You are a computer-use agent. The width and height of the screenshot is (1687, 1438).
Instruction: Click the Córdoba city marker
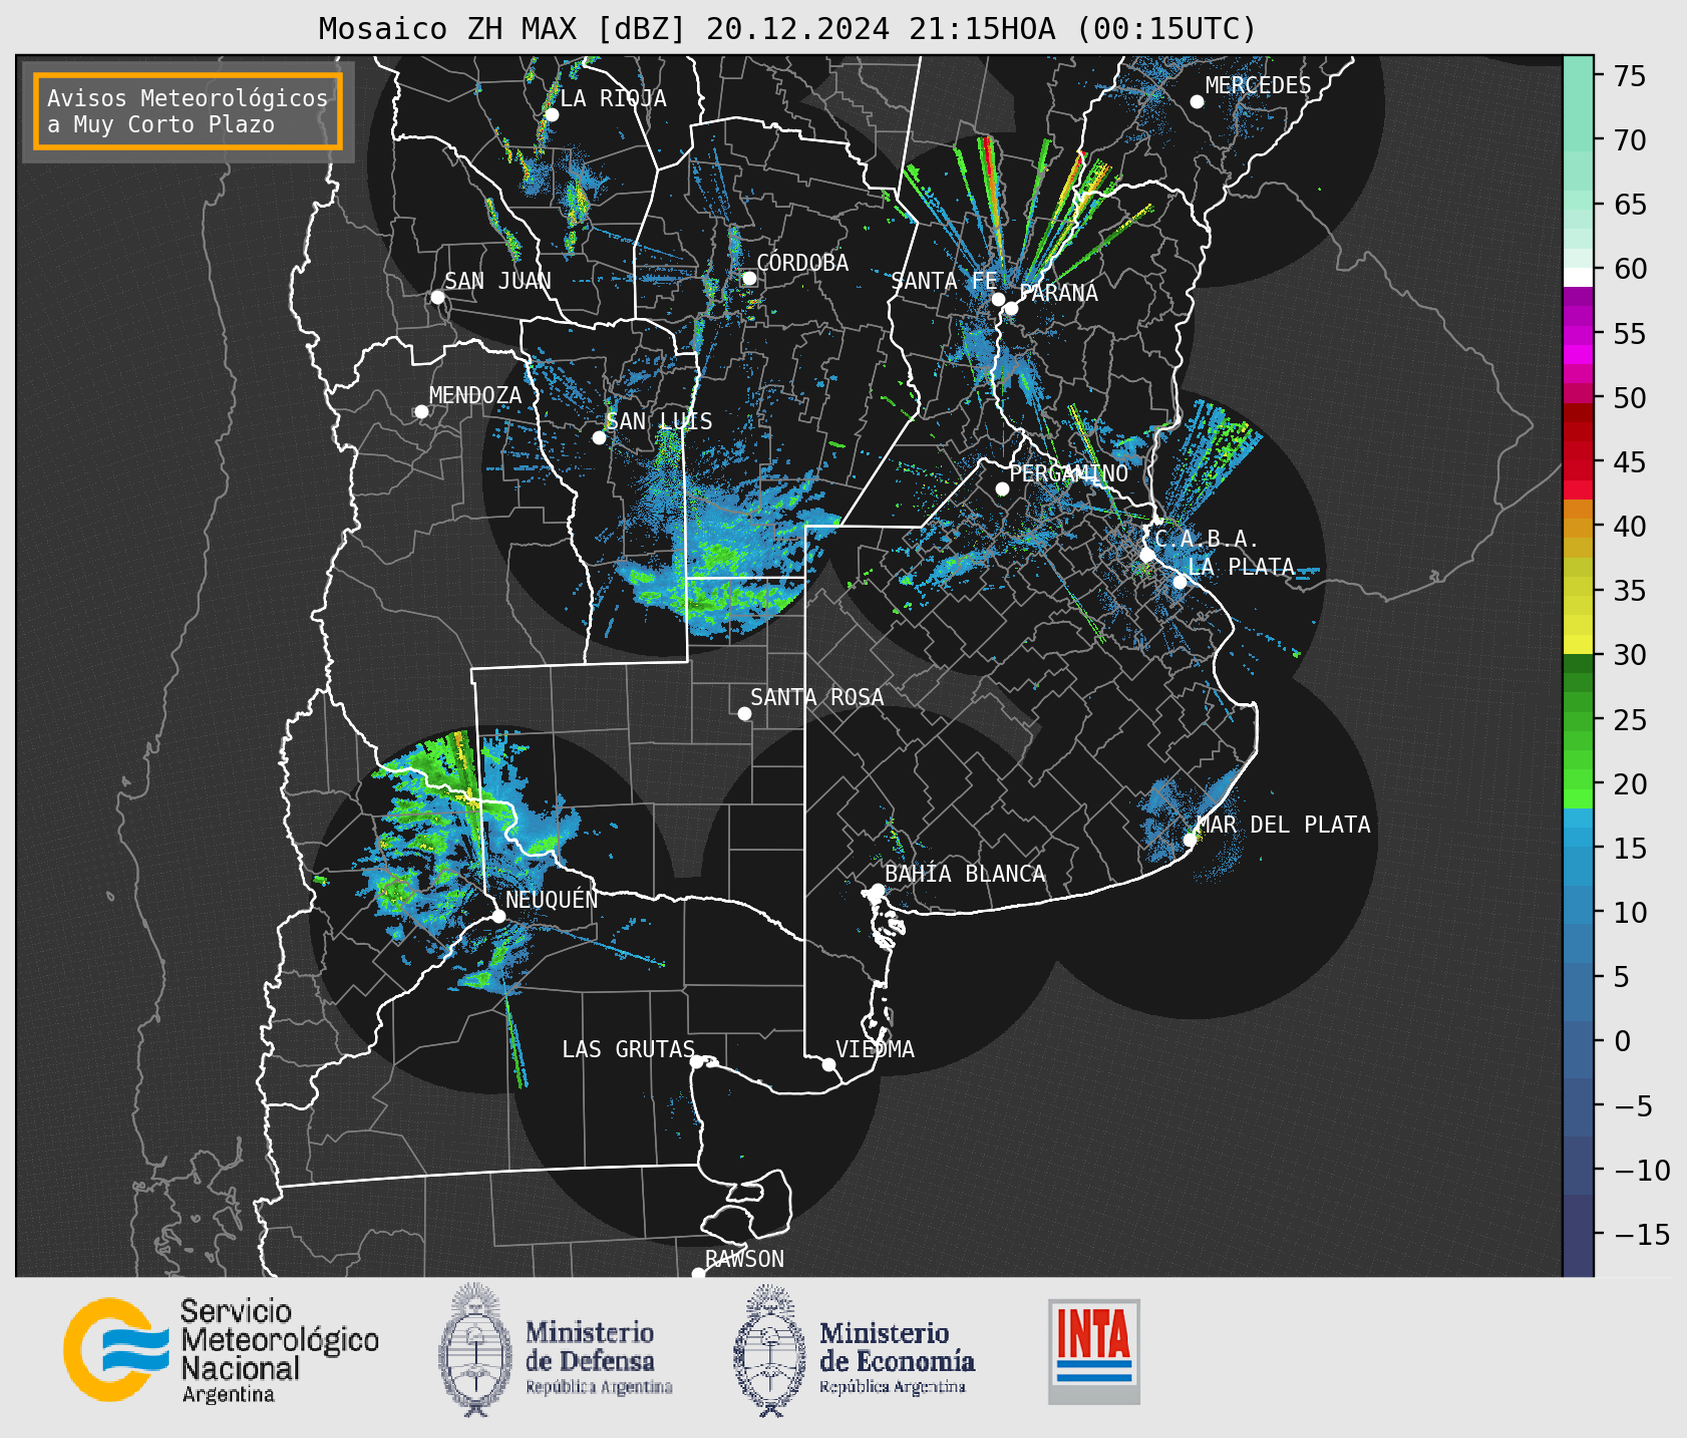pyautogui.click(x=749, y=278)
